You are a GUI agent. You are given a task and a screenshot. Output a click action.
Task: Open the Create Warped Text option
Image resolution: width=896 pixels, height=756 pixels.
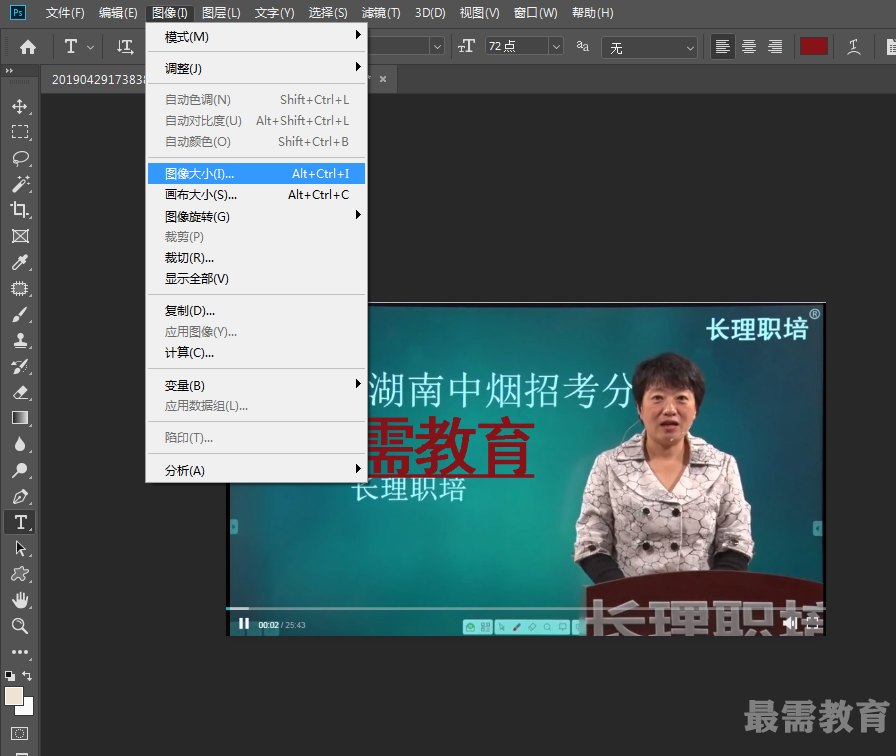[854, 47]
